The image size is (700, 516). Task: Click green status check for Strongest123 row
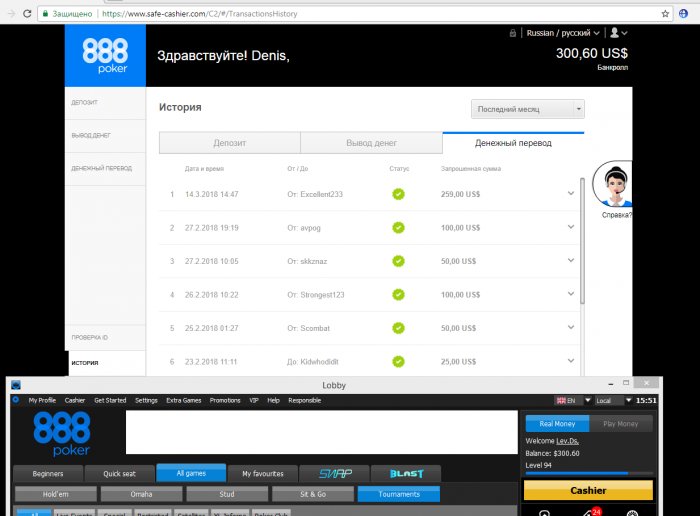[398, 295]
